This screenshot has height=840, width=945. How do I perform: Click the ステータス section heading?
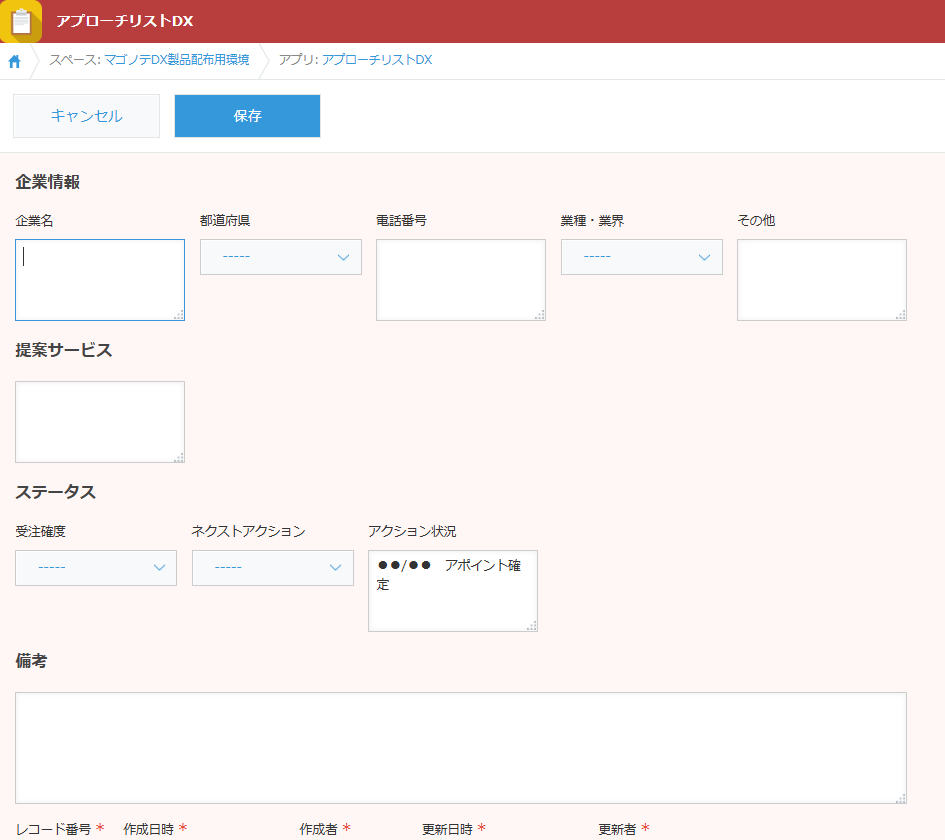55,492
